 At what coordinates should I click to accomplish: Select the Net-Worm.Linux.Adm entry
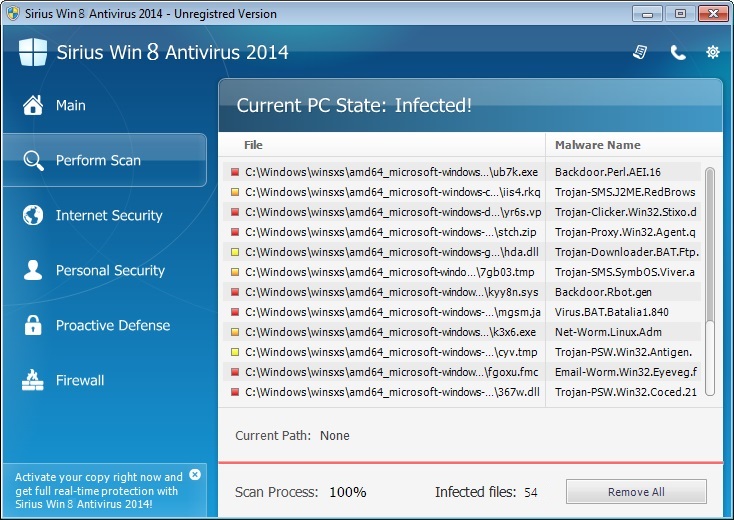point(608,332)
